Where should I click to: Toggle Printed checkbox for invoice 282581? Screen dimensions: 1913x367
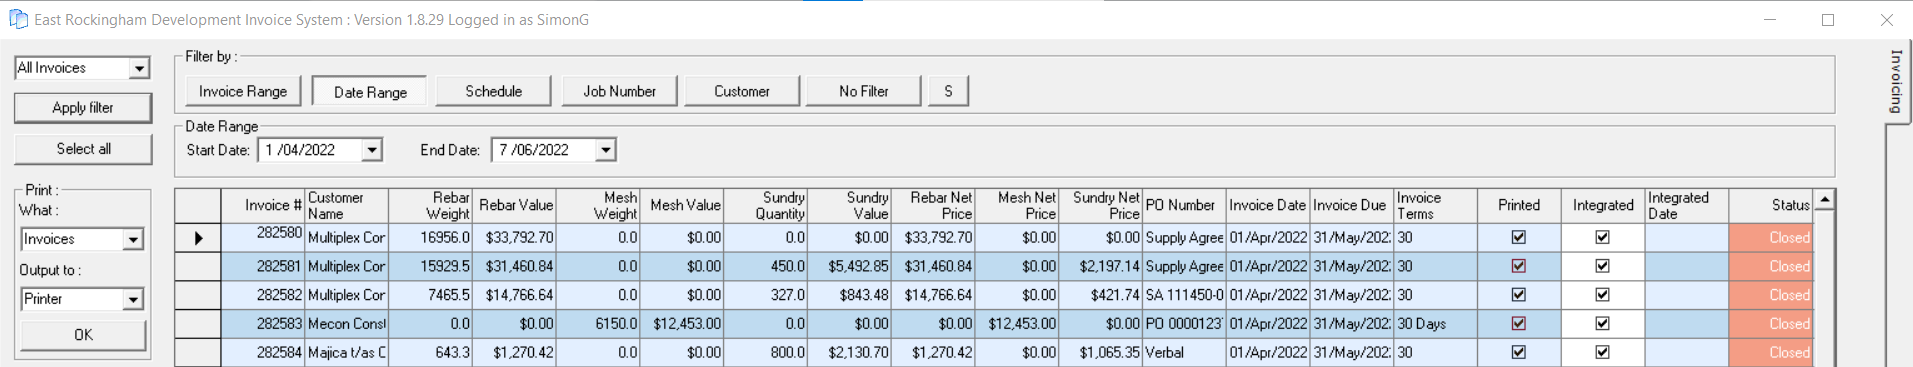(1519, 266)
